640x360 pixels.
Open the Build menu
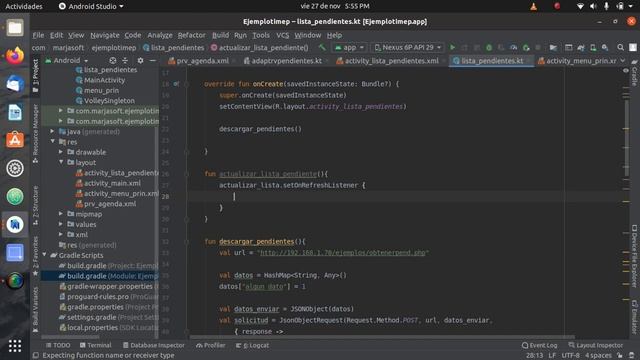220,35
